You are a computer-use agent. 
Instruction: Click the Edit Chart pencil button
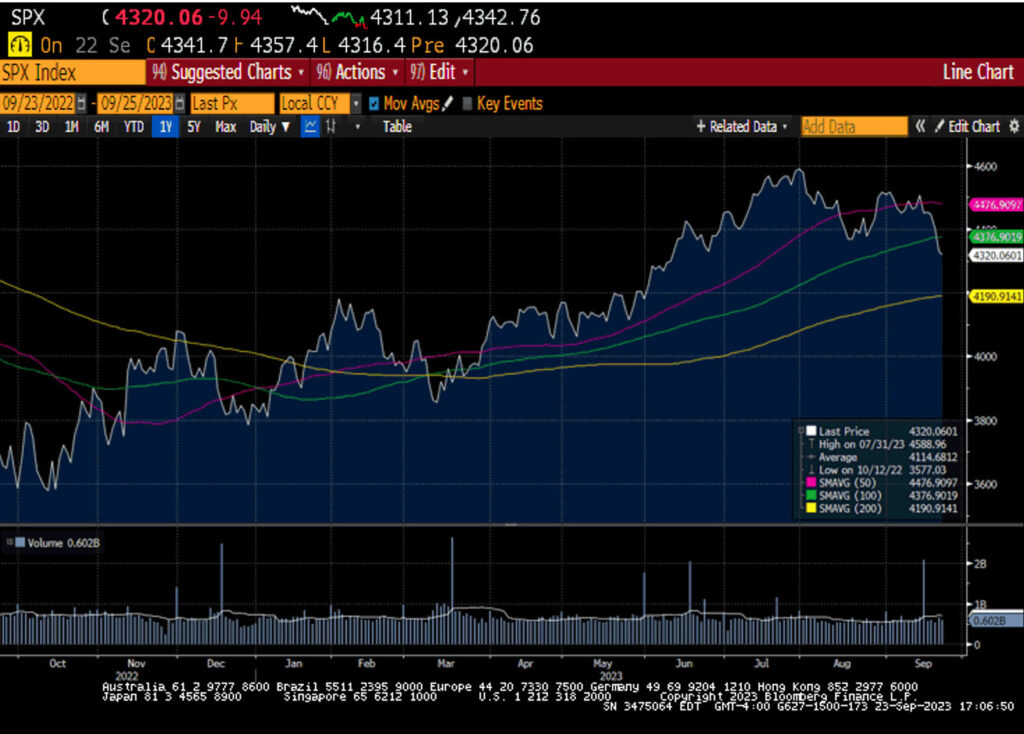point(967,127)
